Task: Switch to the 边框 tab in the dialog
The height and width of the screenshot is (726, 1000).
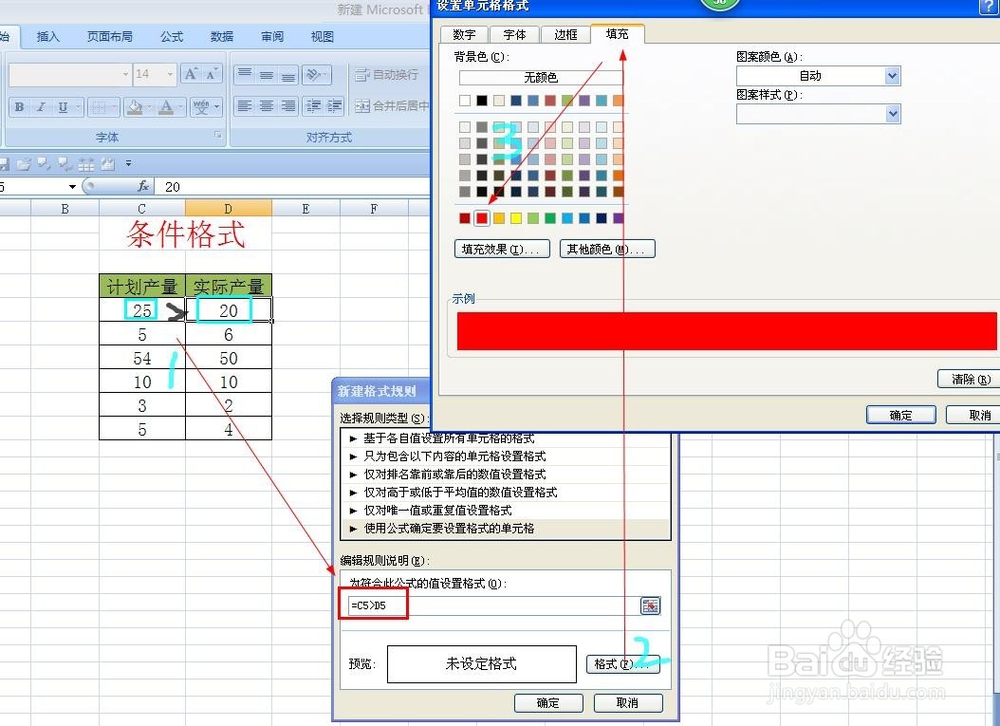Action: click(566, 34)
